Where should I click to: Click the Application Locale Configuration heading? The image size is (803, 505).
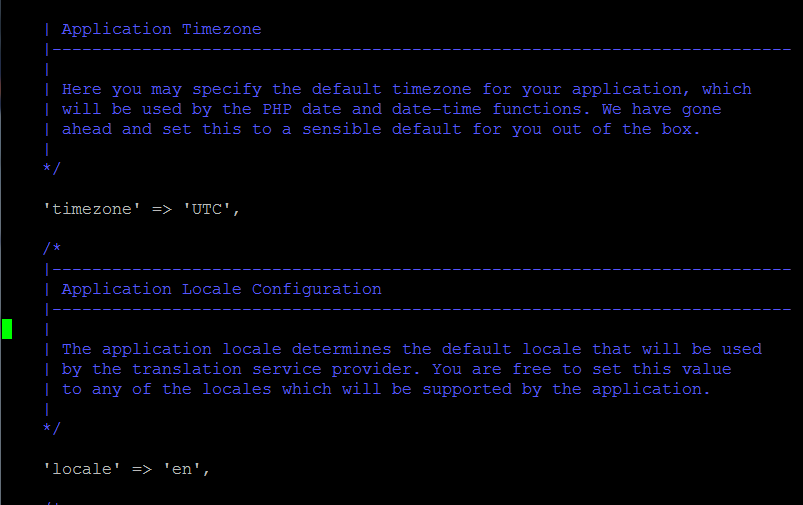(x=221, y=289)
